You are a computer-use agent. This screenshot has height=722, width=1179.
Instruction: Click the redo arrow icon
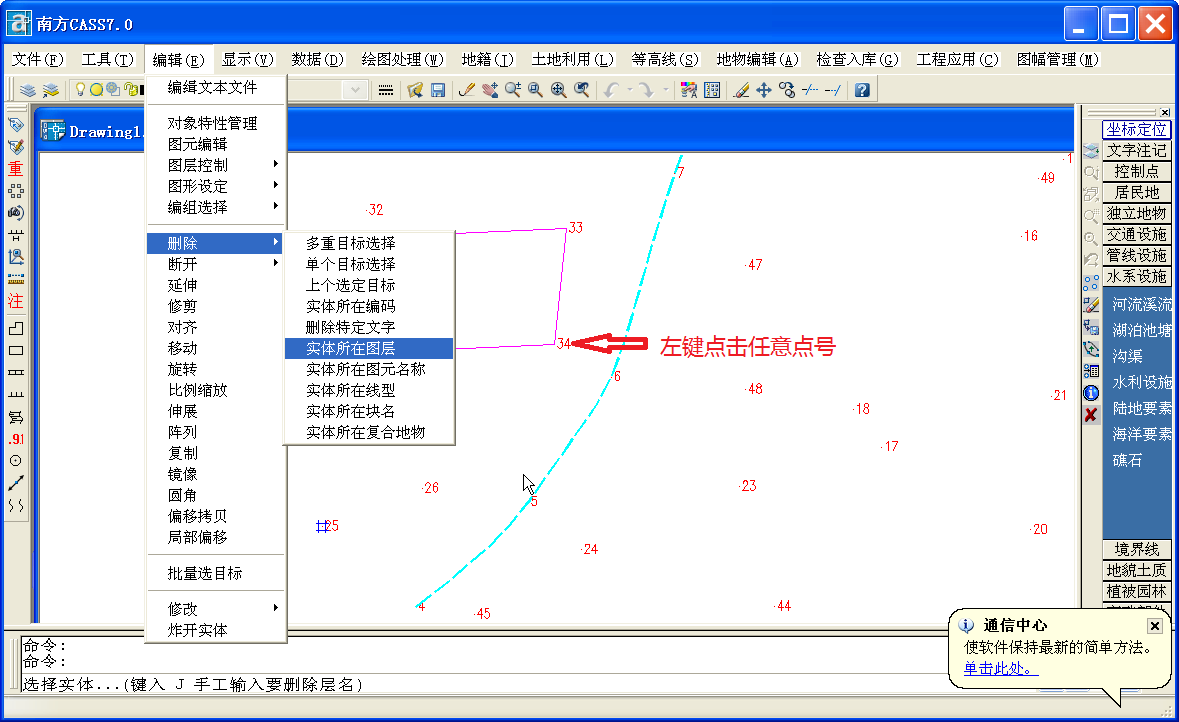pos(645,90)
